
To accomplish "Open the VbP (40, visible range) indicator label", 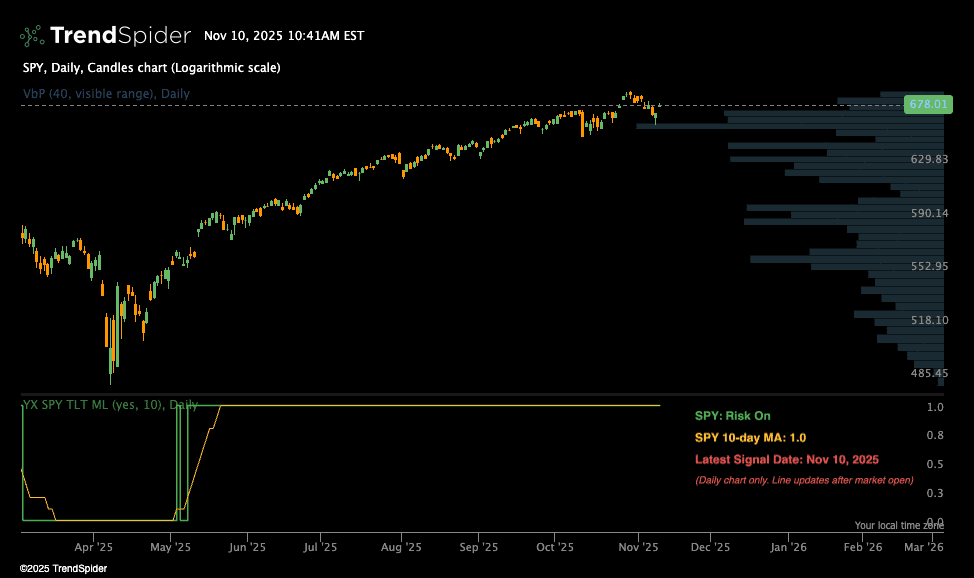I will pyautogui.click(x=106, y=94).
